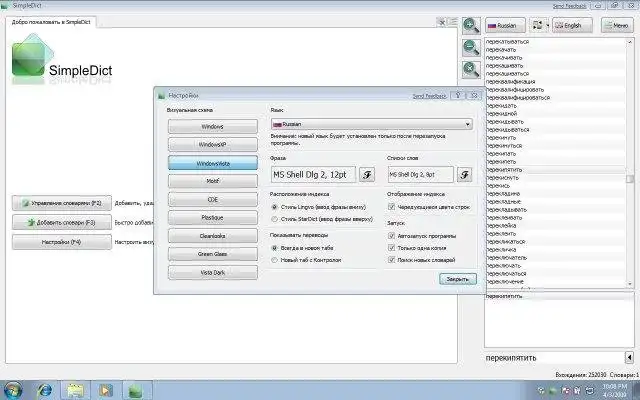Toggle Поиск новых словарей checkbox

391,260
